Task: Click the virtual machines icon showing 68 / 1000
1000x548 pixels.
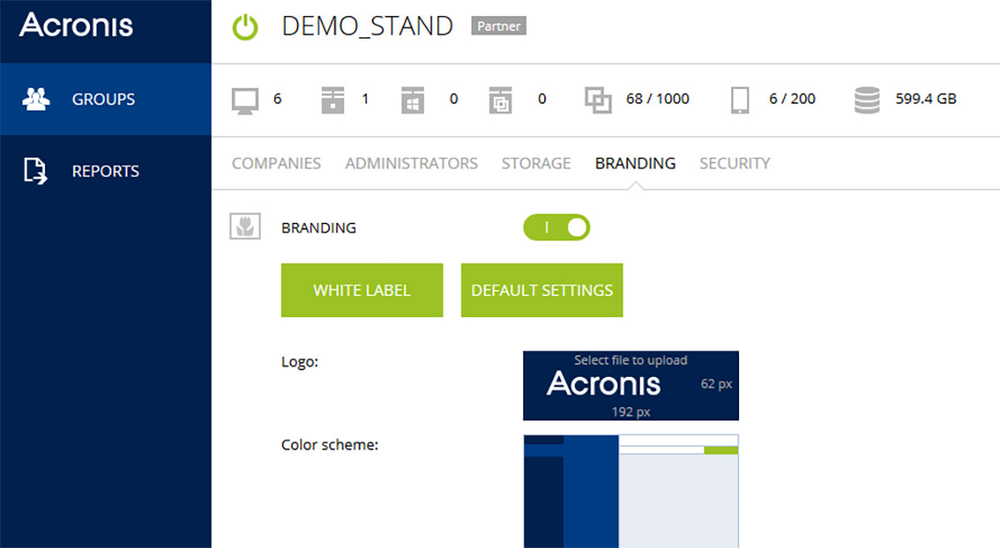Action: [x=598, y=100]
